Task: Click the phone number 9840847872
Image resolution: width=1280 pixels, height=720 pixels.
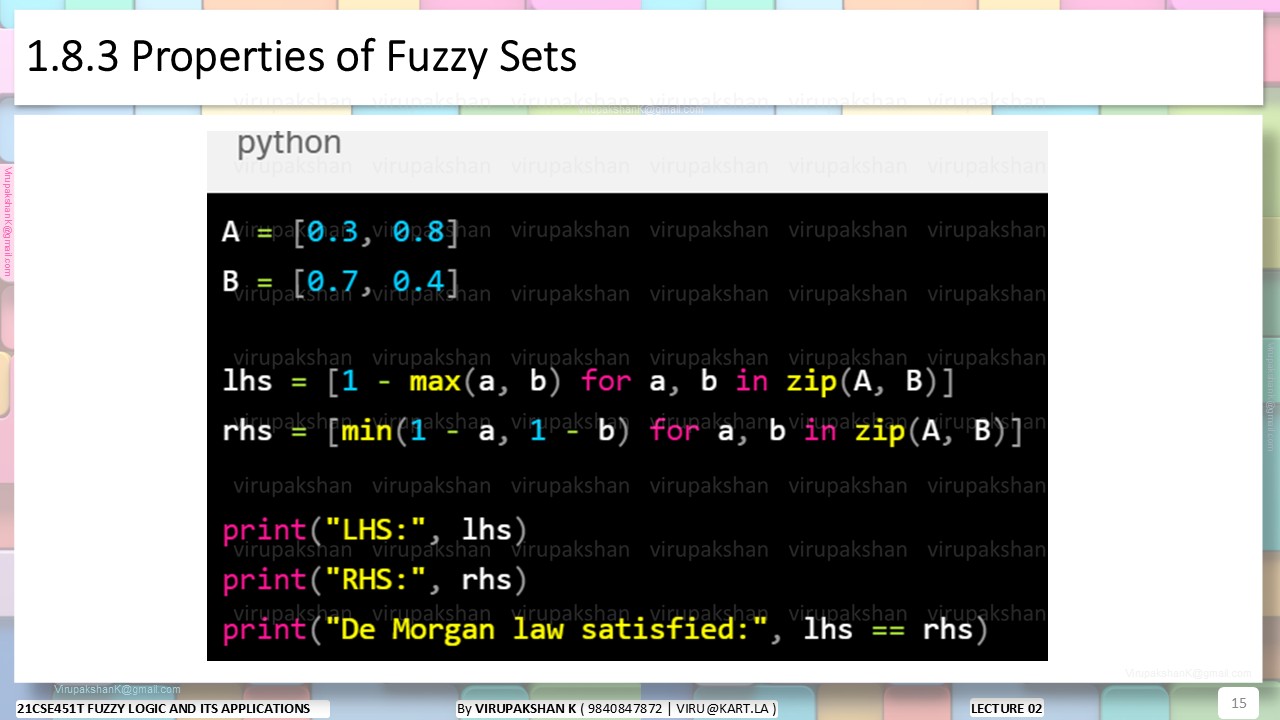Action: coord(626,709)
